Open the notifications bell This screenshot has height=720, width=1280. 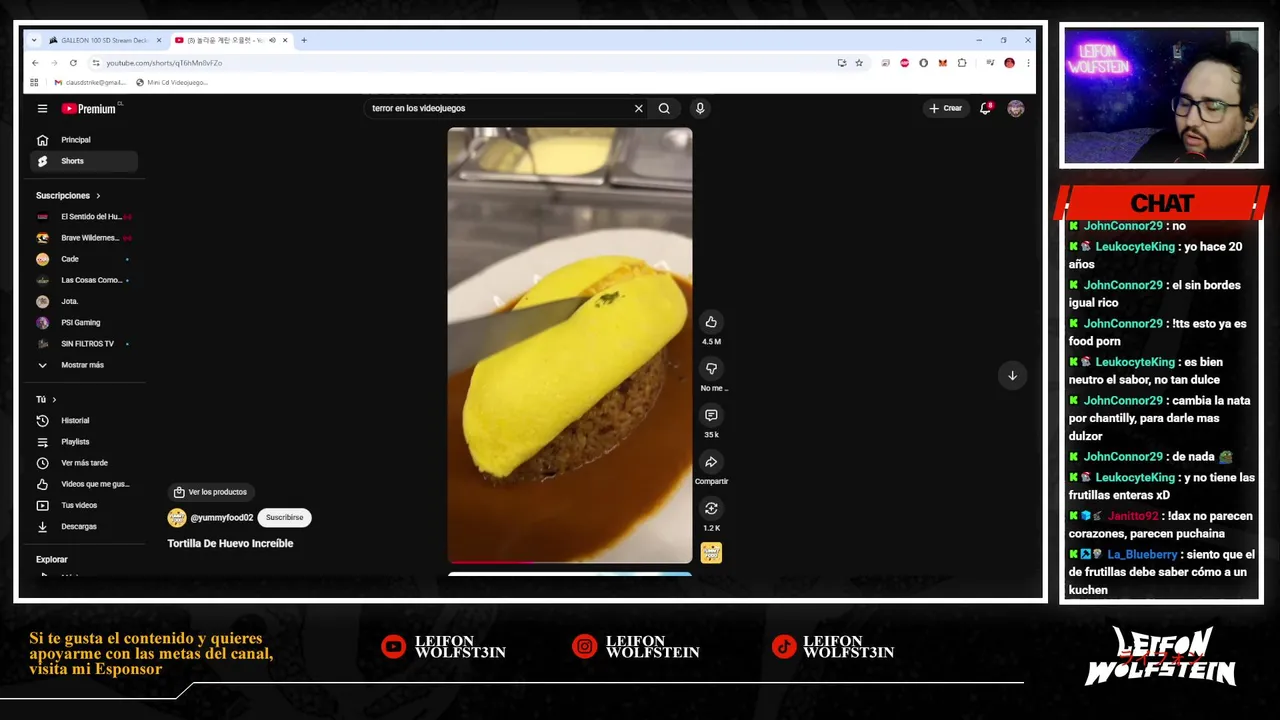[x=985, y=108]
